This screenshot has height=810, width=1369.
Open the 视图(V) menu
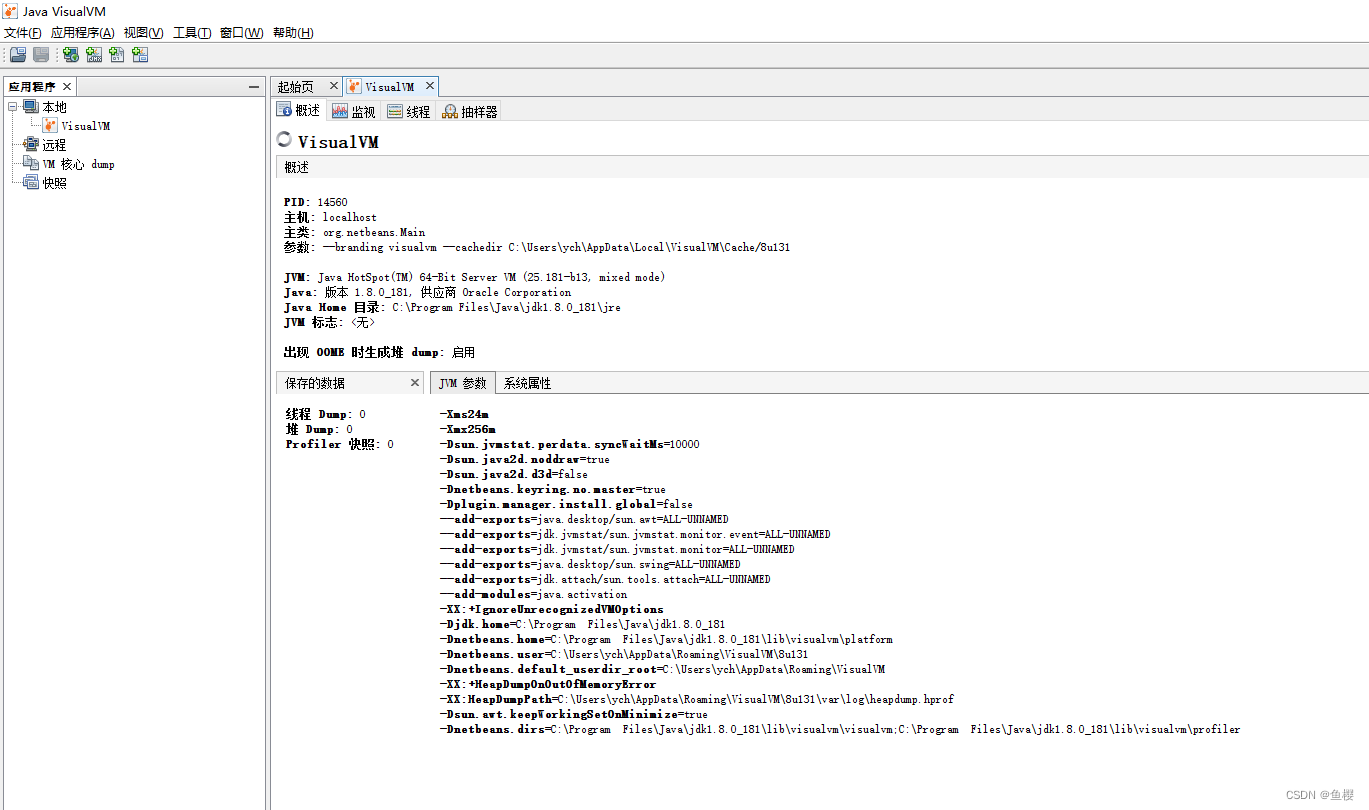click(x=143, y=33)
